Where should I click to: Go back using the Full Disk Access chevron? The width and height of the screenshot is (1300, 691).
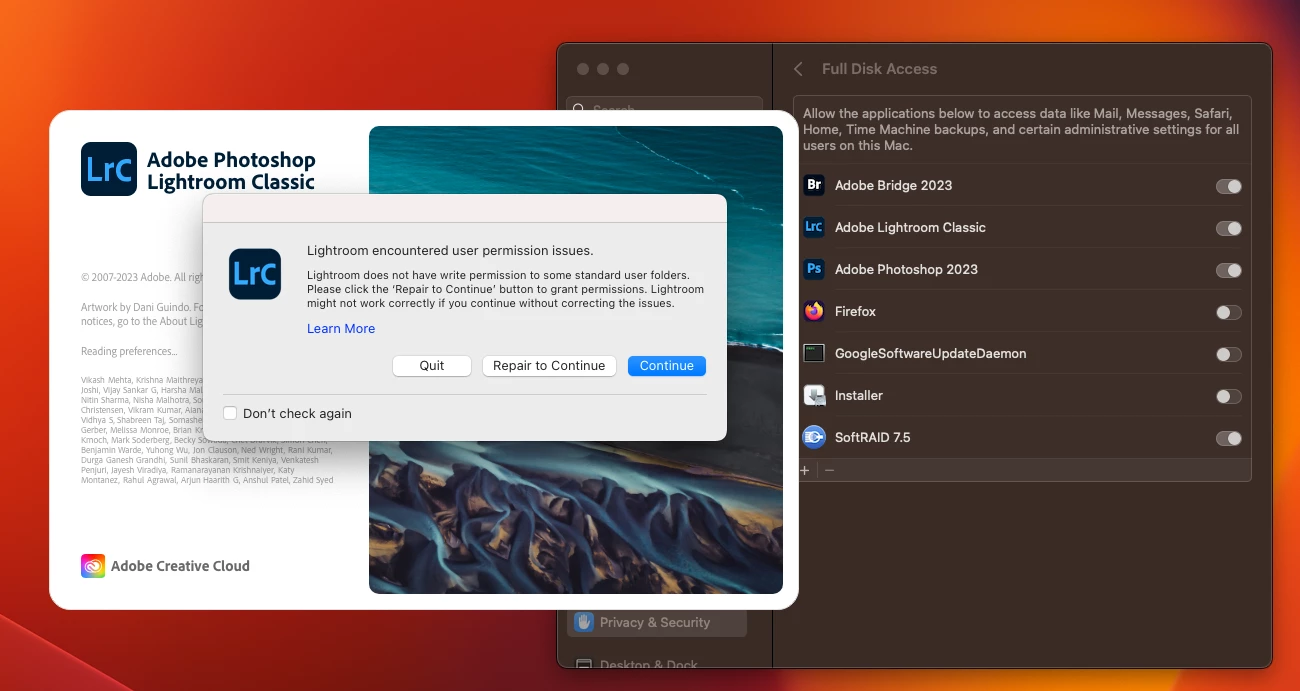point(798,69)
